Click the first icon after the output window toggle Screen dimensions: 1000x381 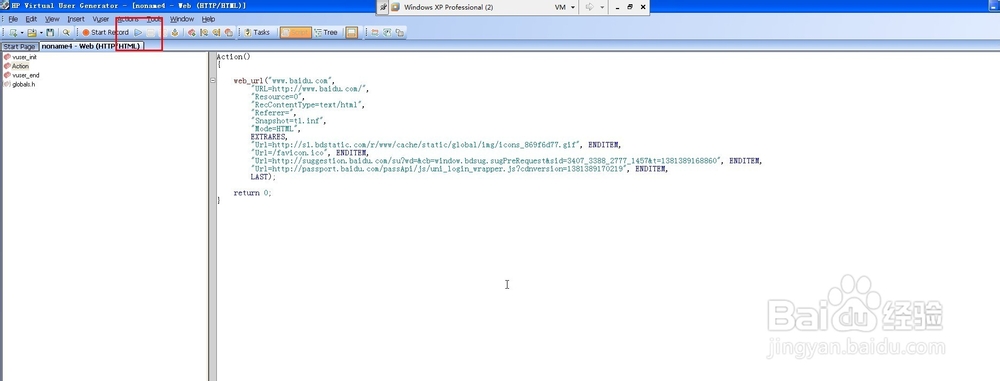tap(375, 32)
